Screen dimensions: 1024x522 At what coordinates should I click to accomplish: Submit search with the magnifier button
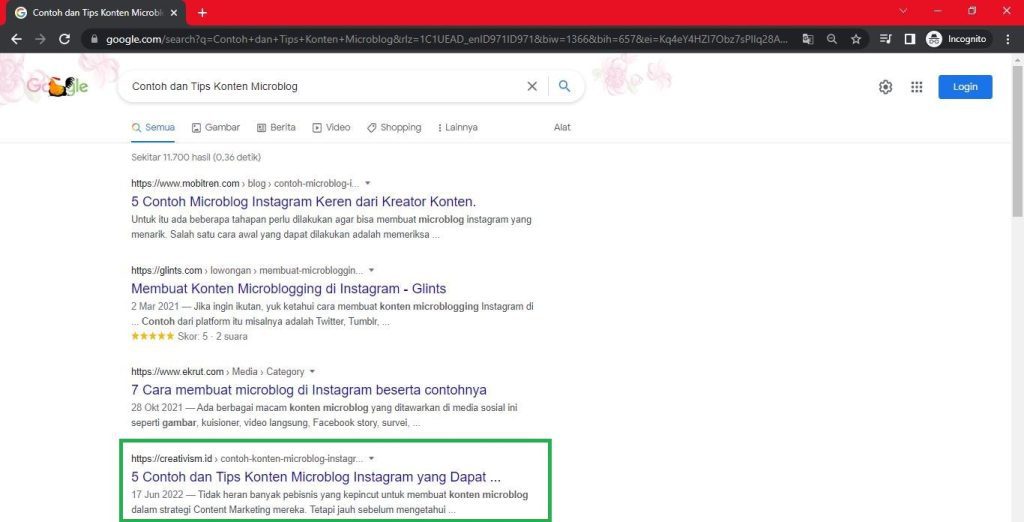pos(565,86)
